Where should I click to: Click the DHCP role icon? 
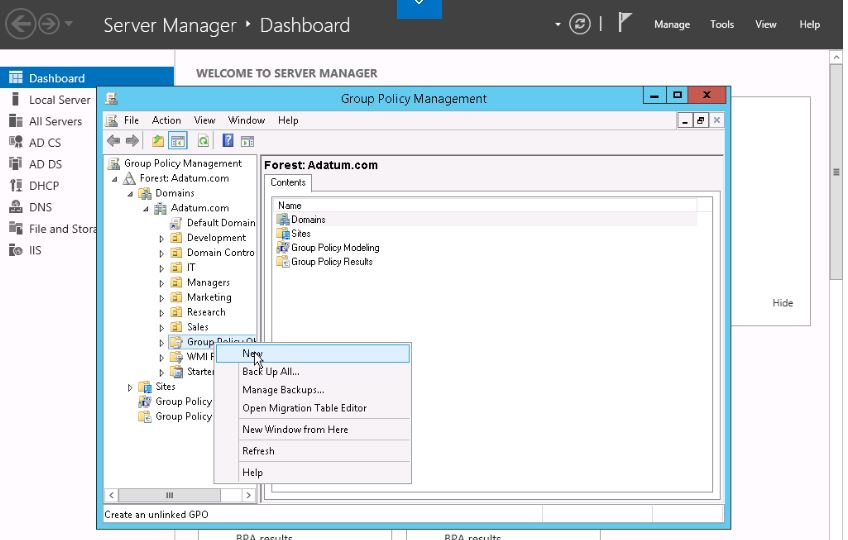pyautogui.click(x=16, y=186)
